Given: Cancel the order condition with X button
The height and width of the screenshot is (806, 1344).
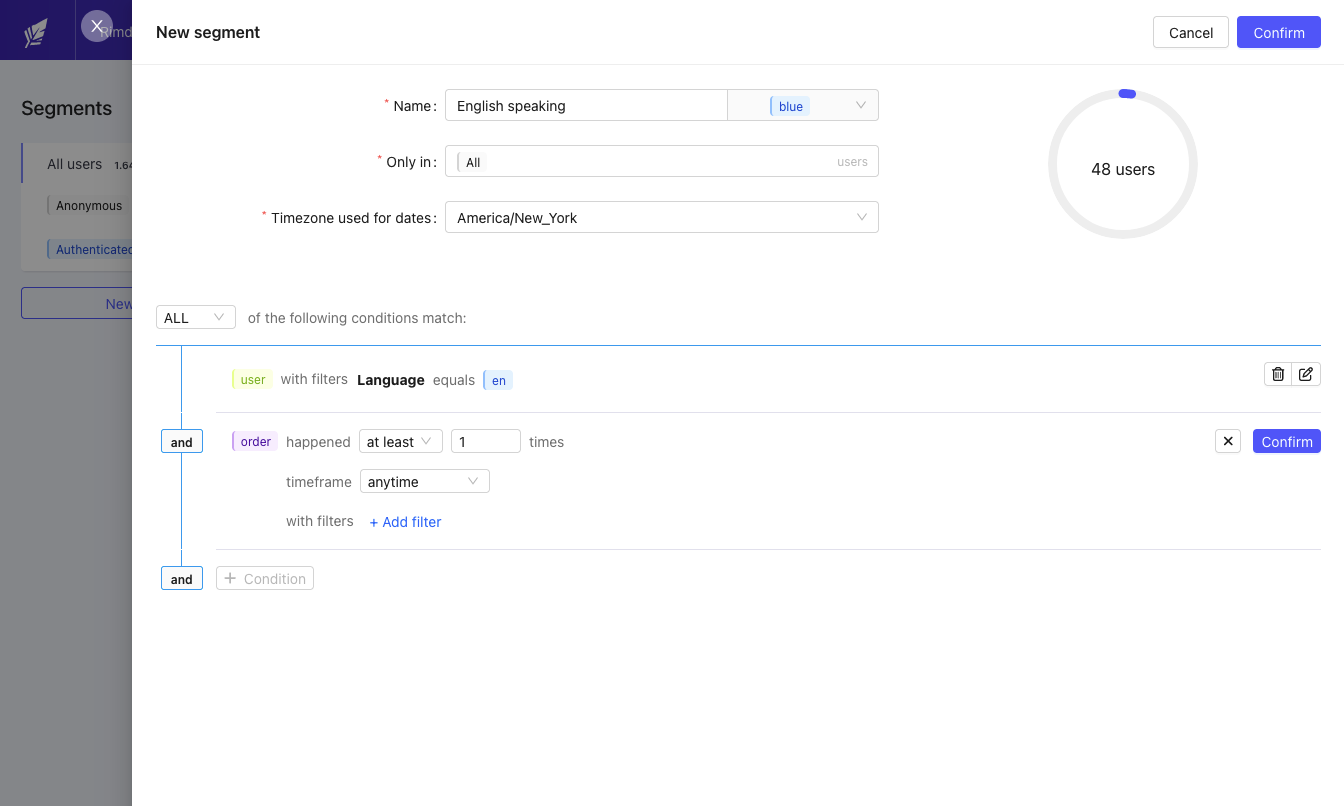Looking at the screenshot, I should (x=1228, y=441).
